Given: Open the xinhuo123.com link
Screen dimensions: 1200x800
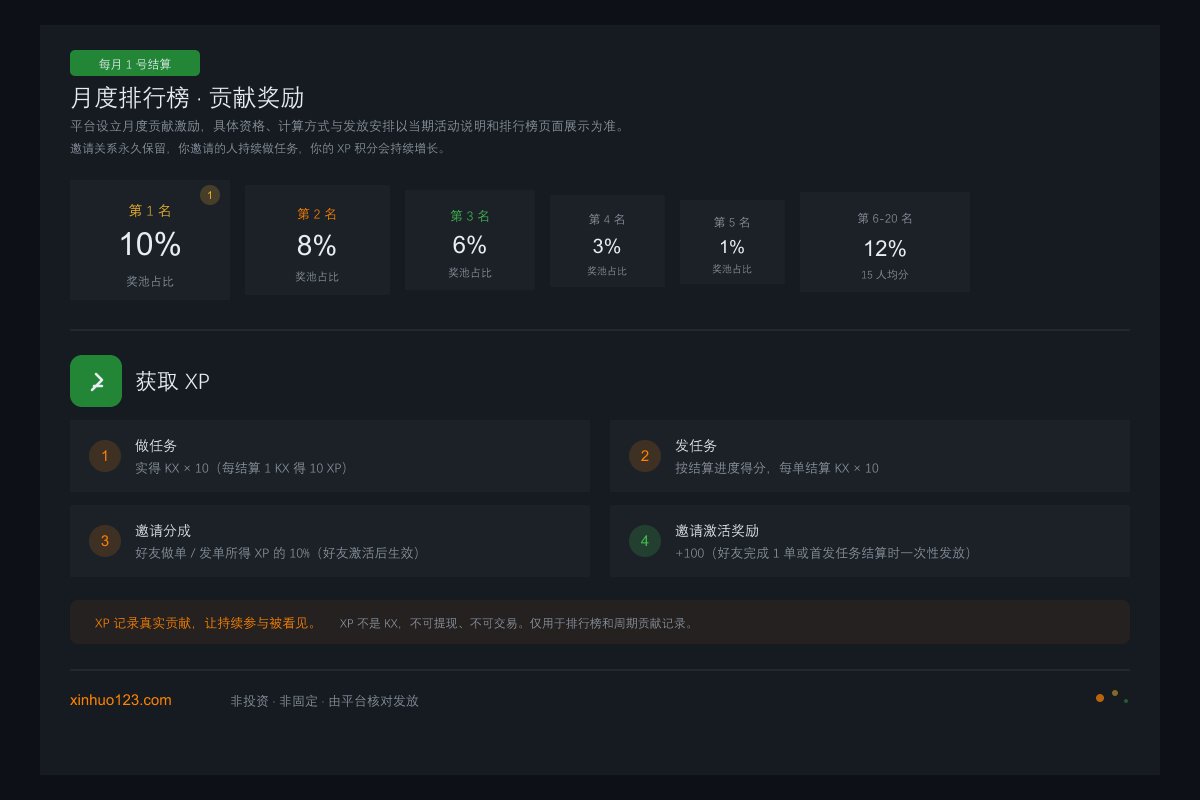Looking at the screenshot, I should 121,700.
